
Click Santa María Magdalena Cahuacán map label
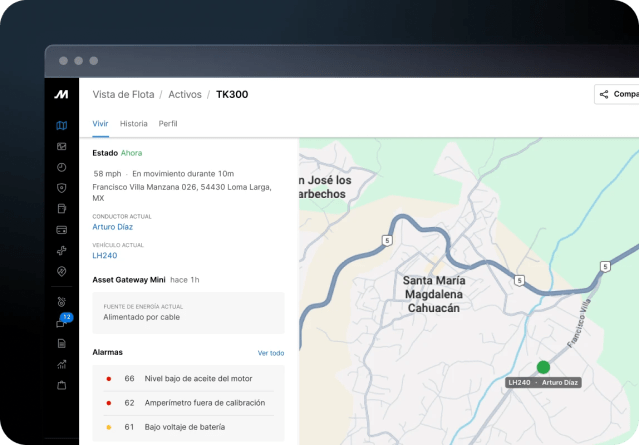point(434,294)
